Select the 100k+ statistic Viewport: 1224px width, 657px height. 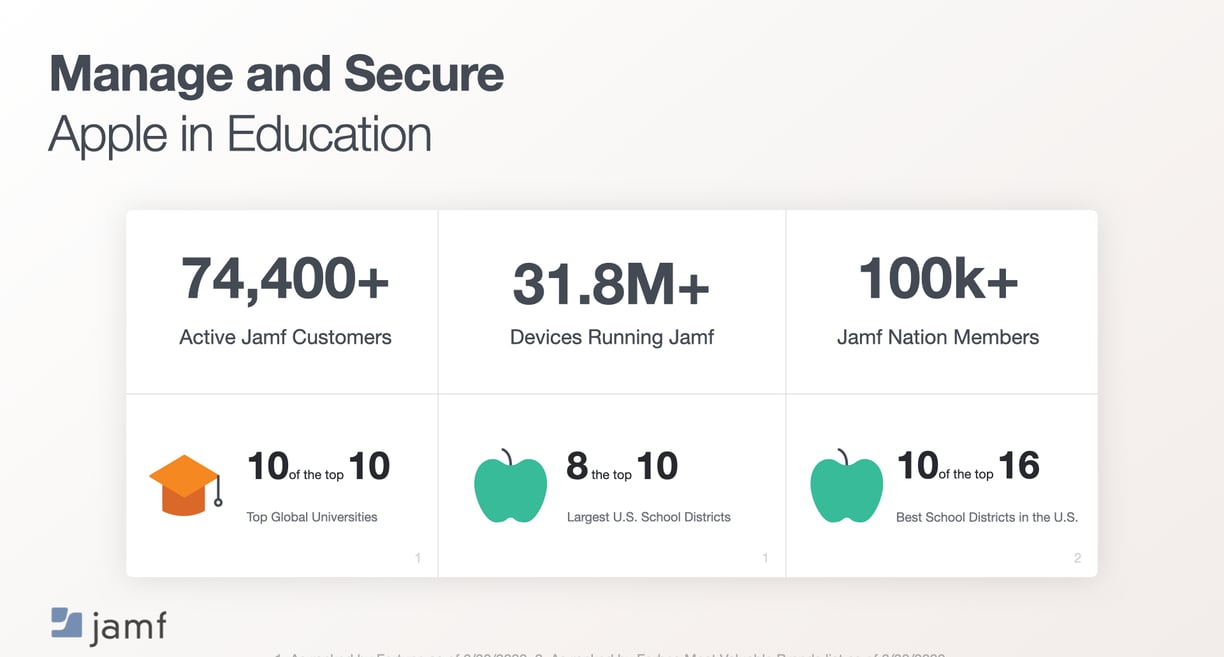[x=938, y=278]
